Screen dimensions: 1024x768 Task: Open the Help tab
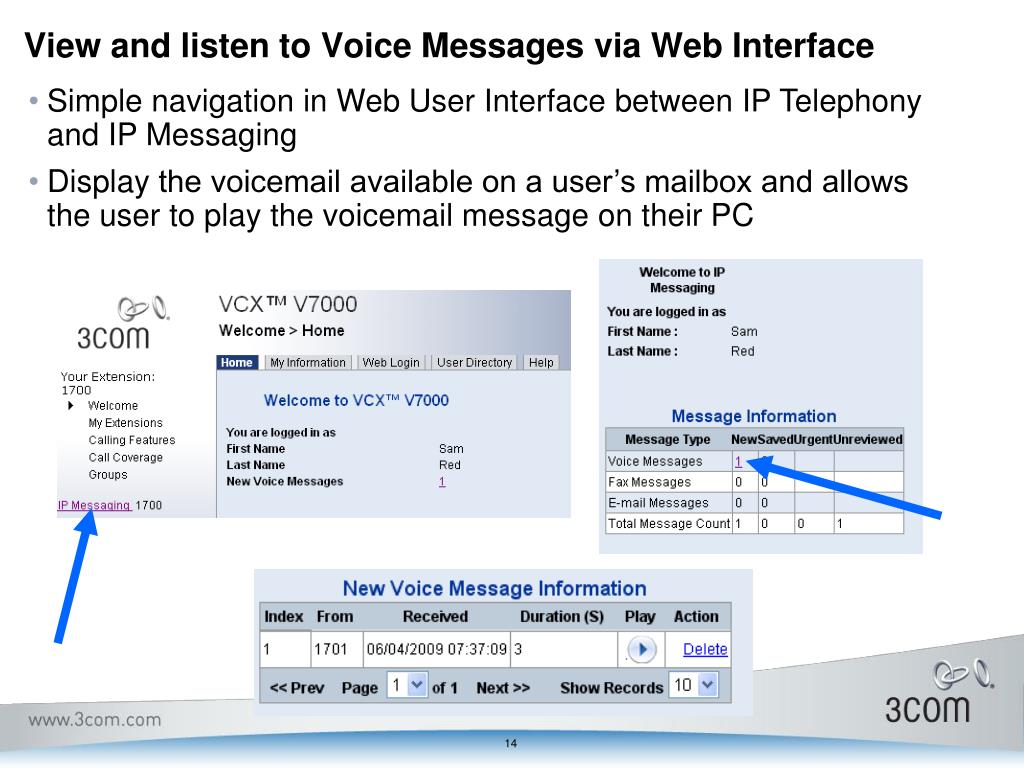[x=541, y=362]
